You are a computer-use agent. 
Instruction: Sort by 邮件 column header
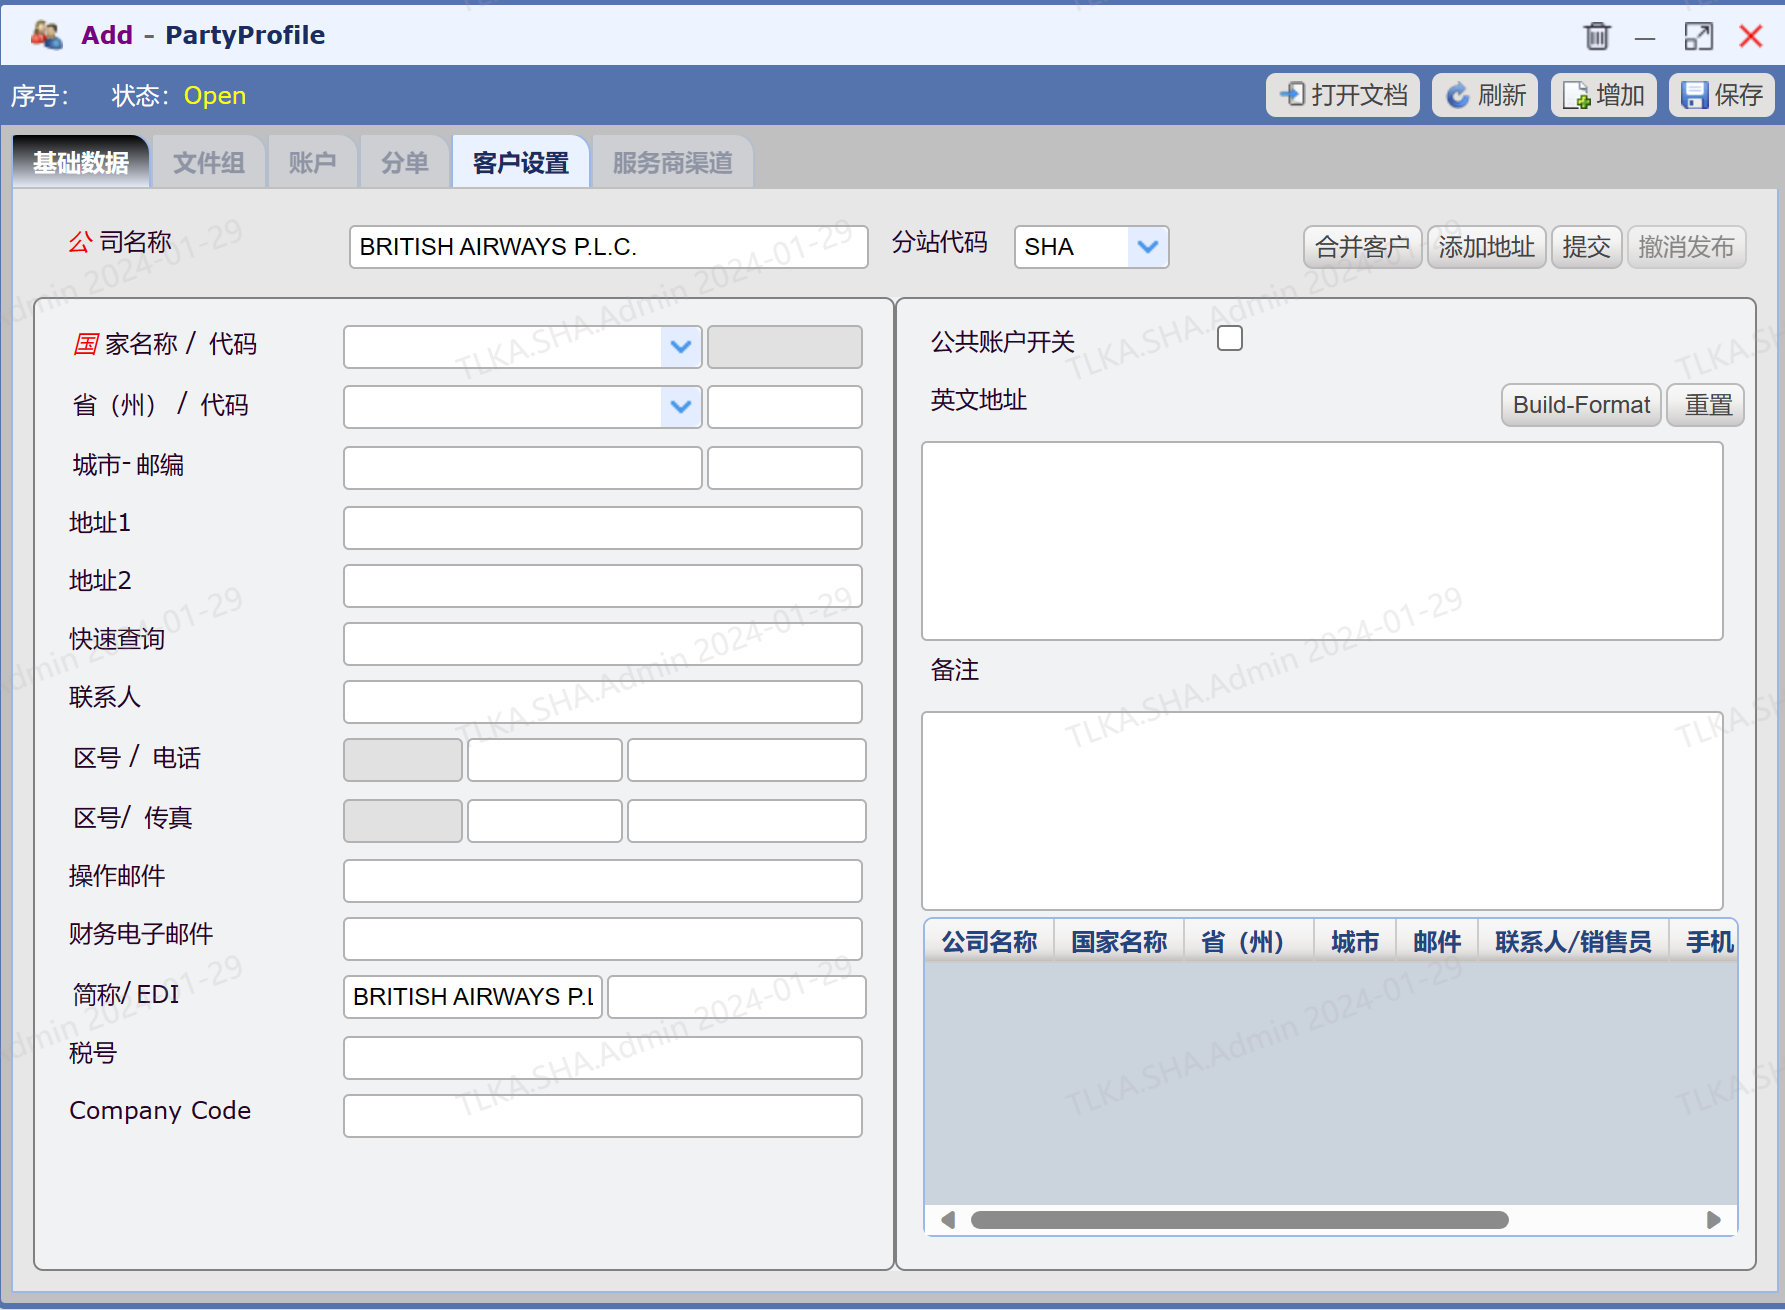pos(1437,942)
